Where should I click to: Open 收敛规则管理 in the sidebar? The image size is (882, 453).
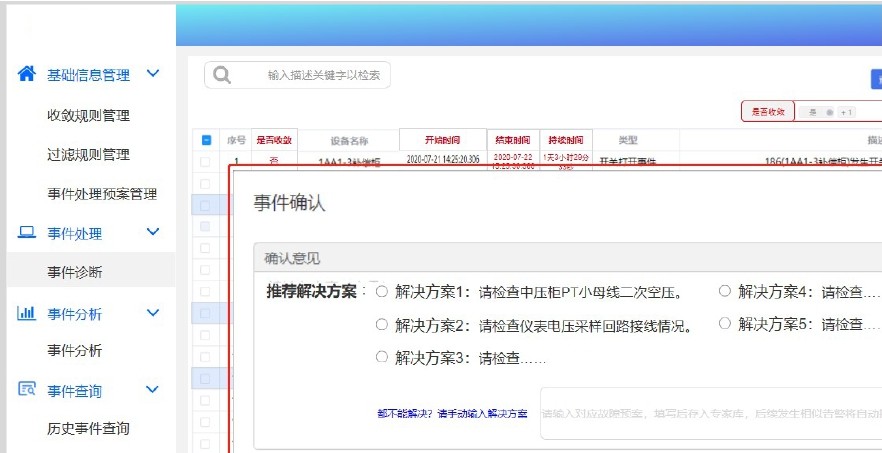88,115
